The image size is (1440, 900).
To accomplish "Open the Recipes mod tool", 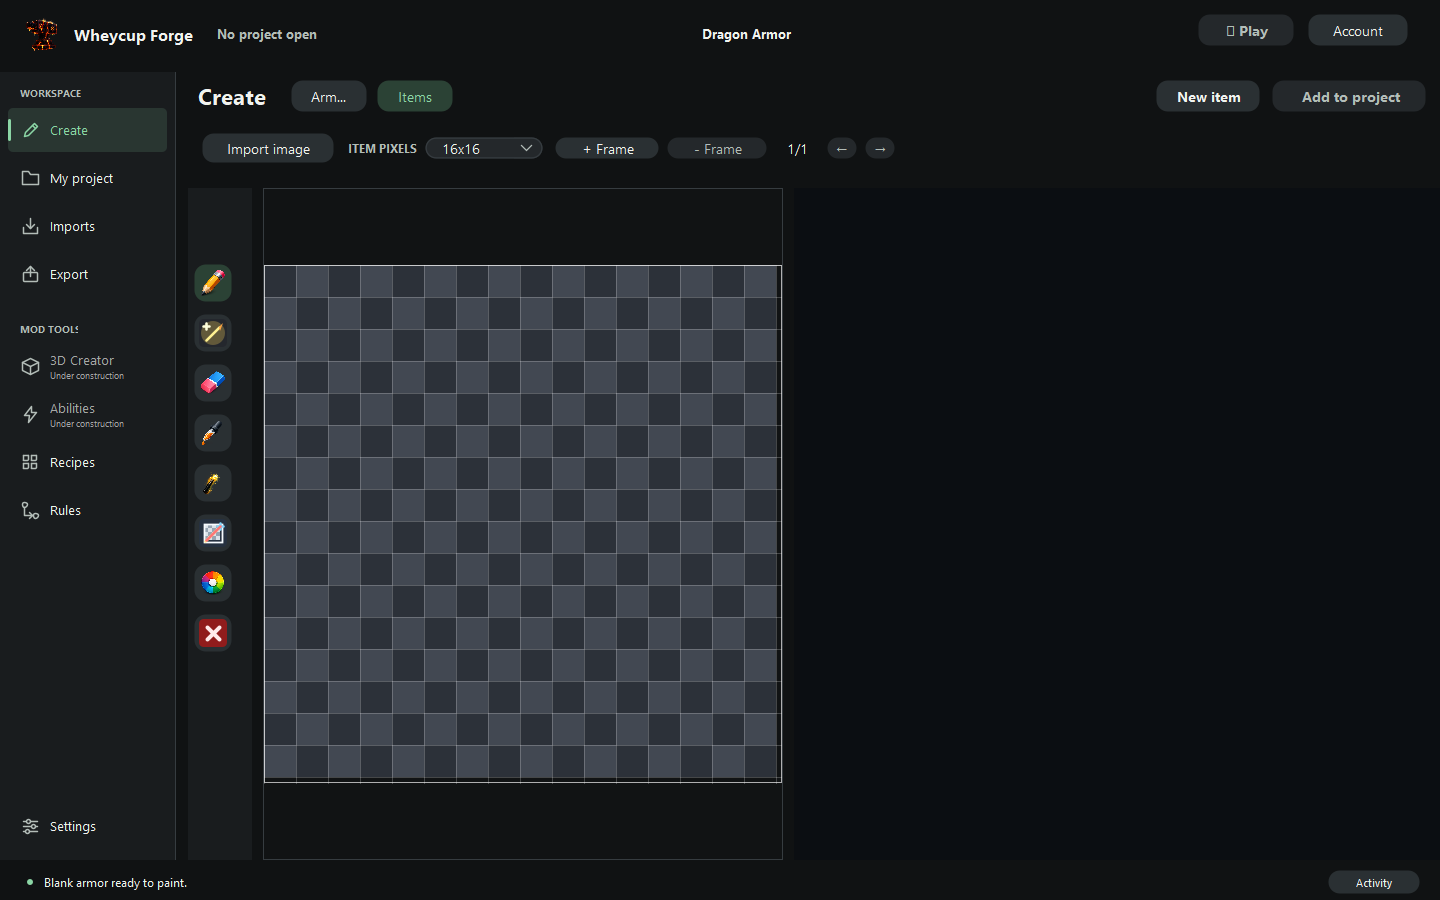I will tap(88, 462).
